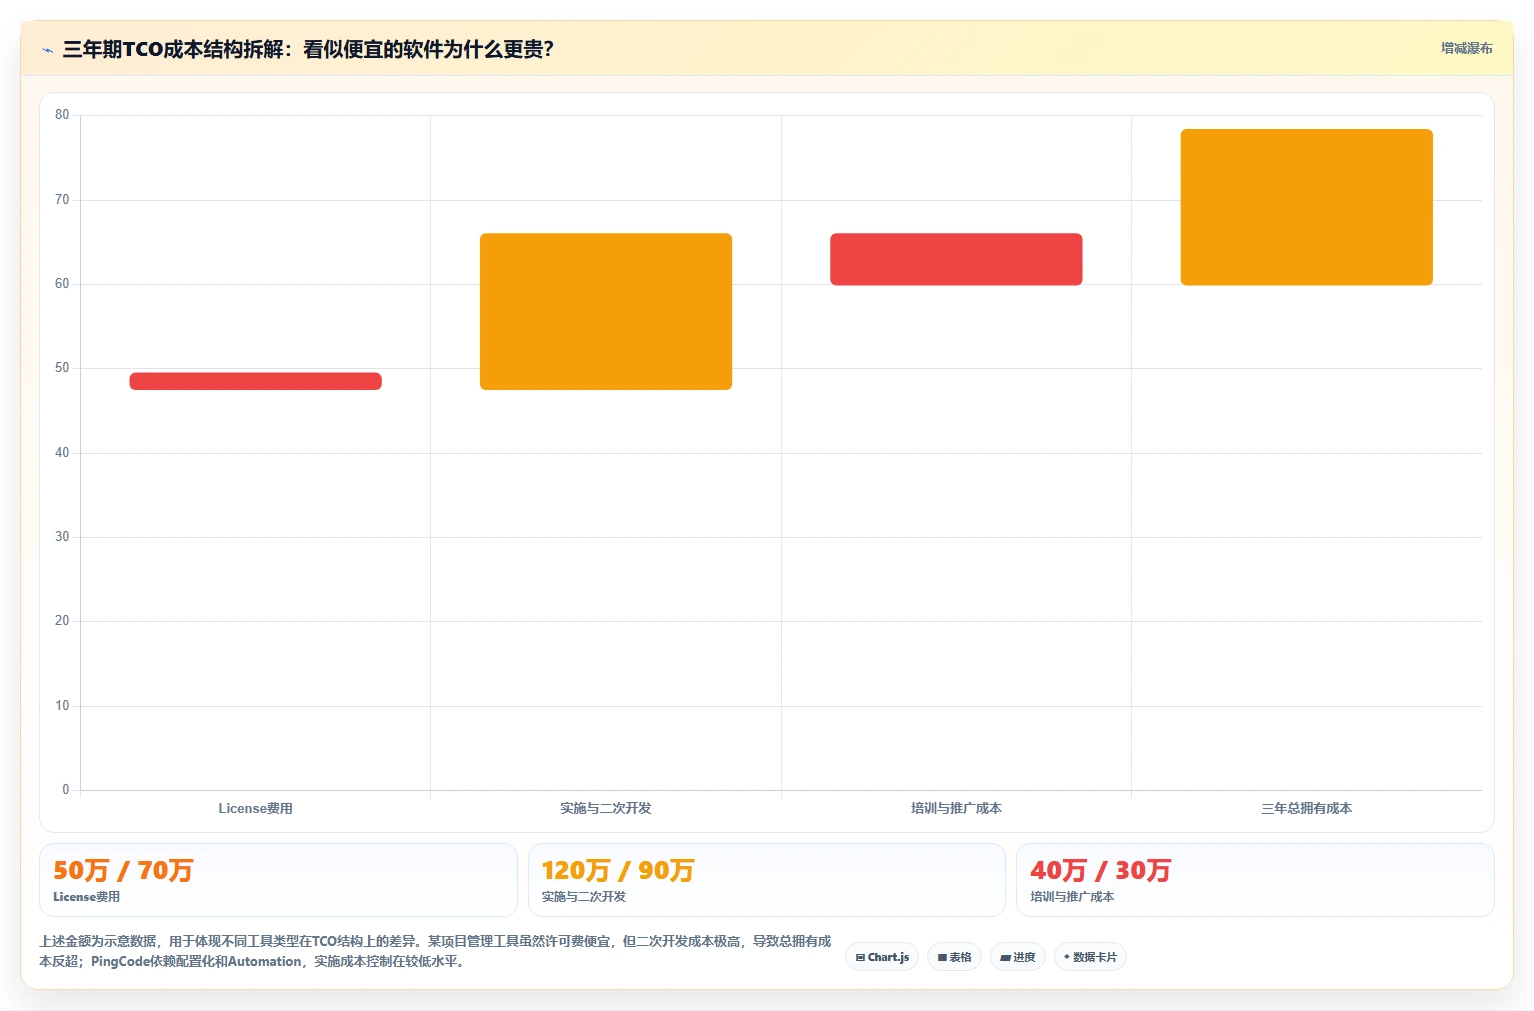Select the orange 实施与二次开发 bar

tap(606, 312)
